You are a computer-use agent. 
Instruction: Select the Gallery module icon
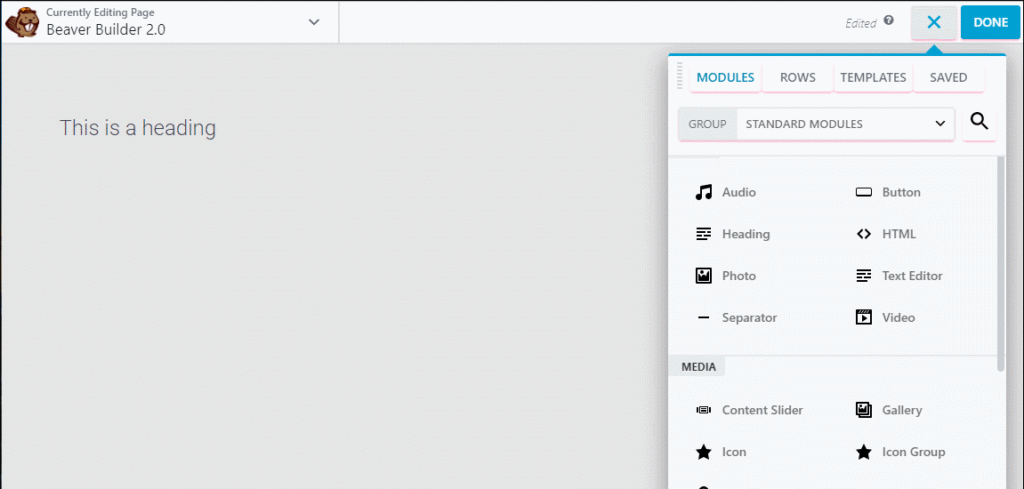pyautogui.click(x=864, y=410)
